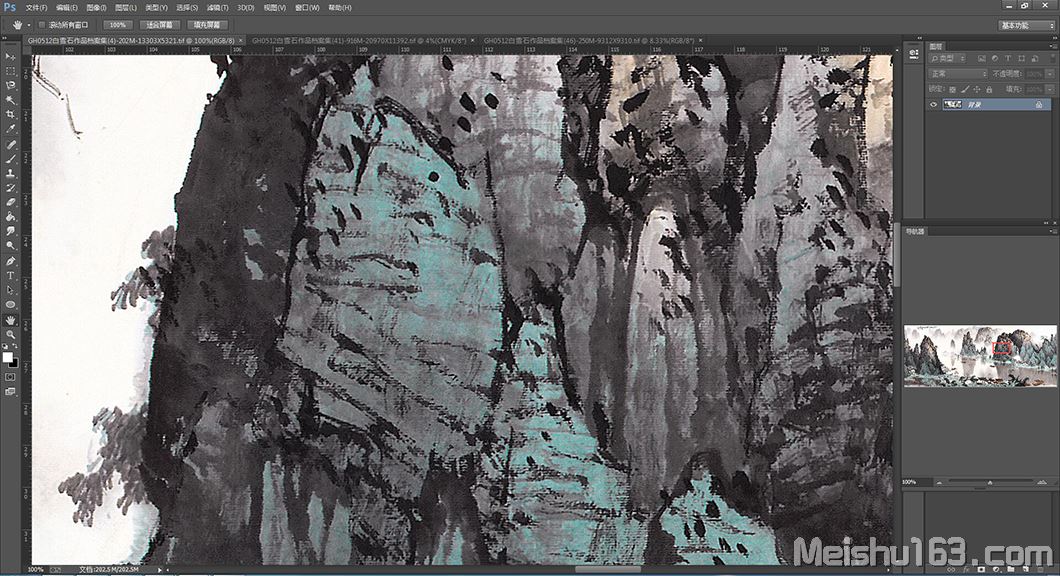Click the pixel layer filter icon
The image size is (1060, 576).
click(x=982, y=59)
